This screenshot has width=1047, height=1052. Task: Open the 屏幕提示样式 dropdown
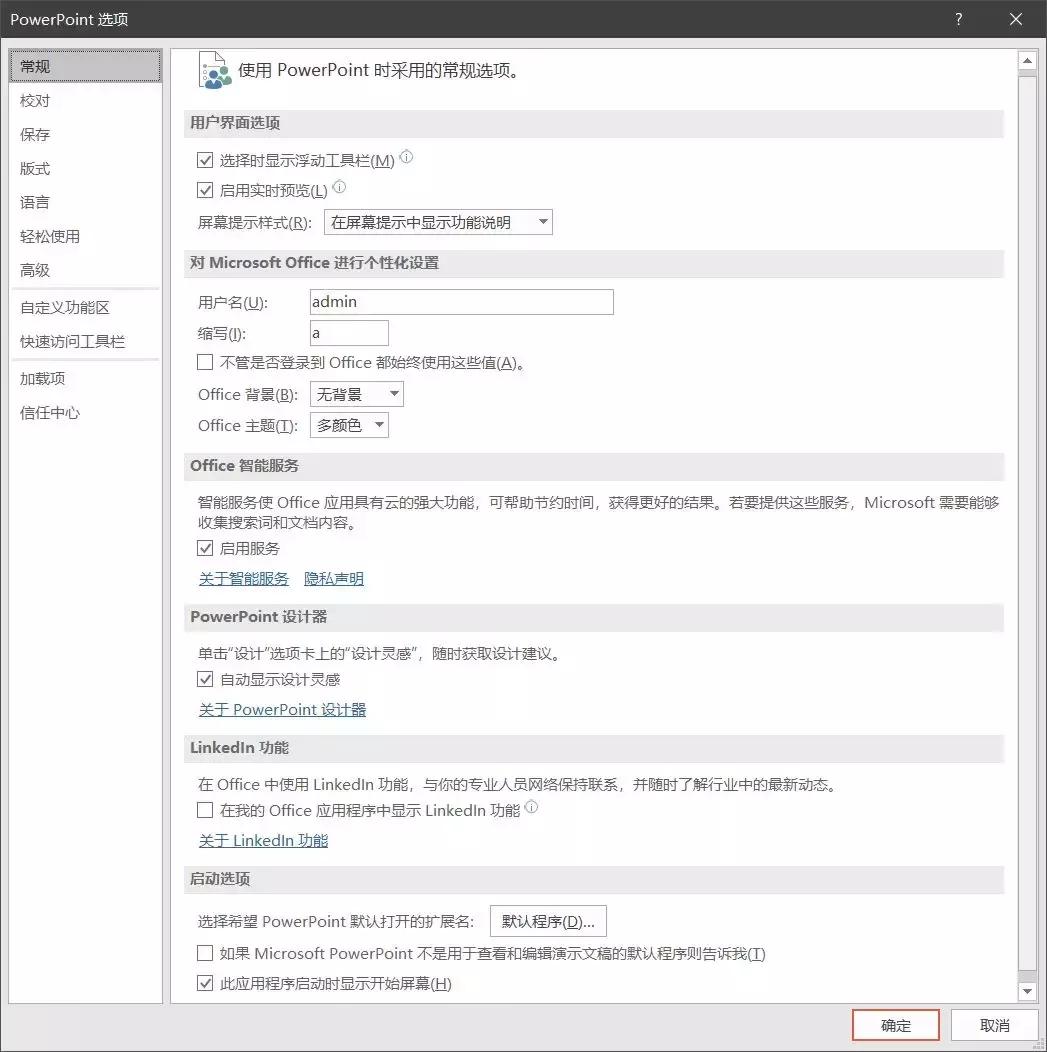pyautogui.click(x=544, y=221)
